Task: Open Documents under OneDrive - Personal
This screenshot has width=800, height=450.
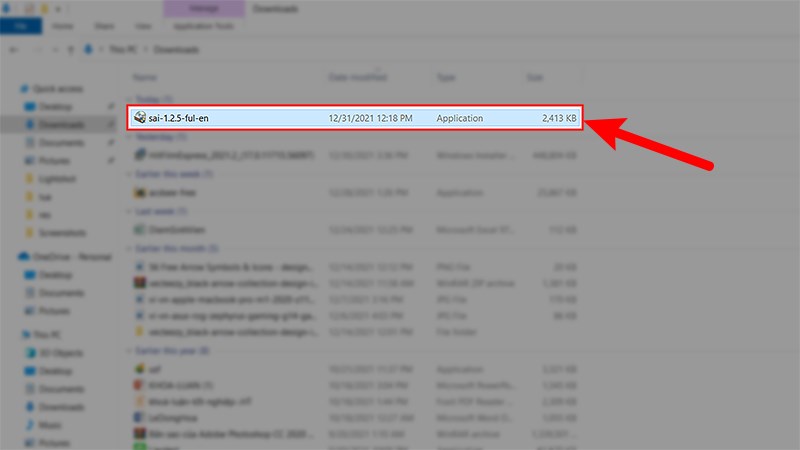Action: (x=61, y=293)
